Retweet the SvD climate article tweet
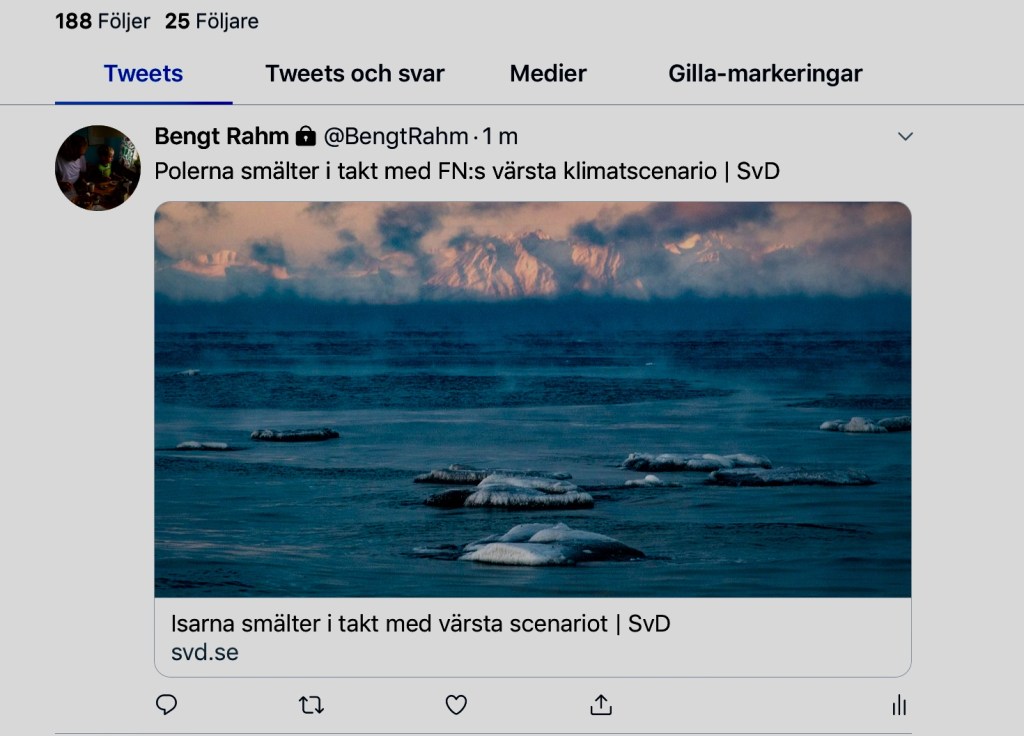The width and height of the screenshot is (1024, 736). (311, 705)
